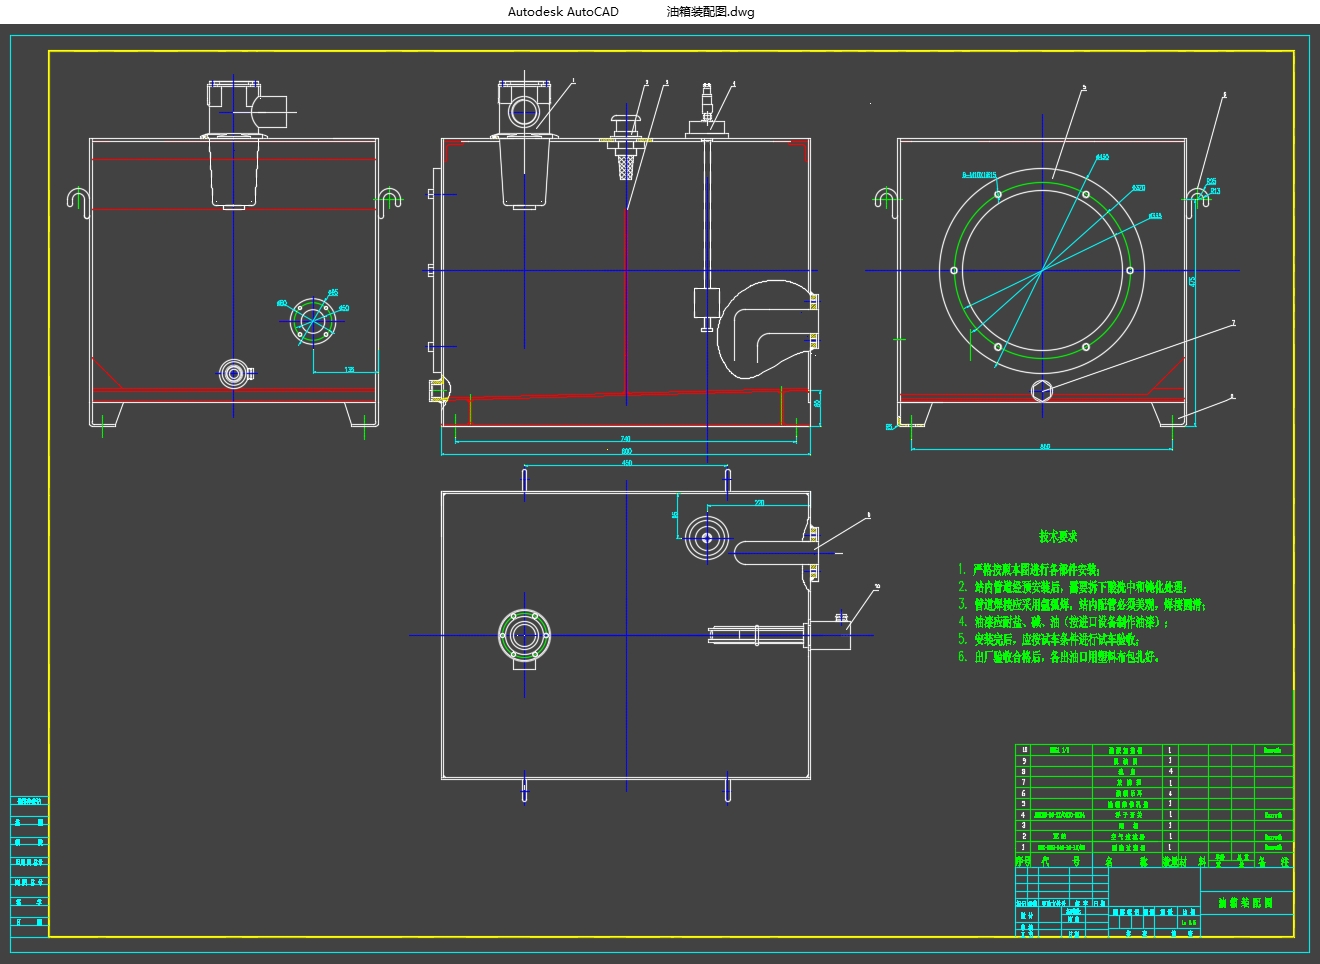Select the 油箱装配图 title block cell
Image resolution: width=1320 pixels, height=964 pixels.
pos(1245,903)
